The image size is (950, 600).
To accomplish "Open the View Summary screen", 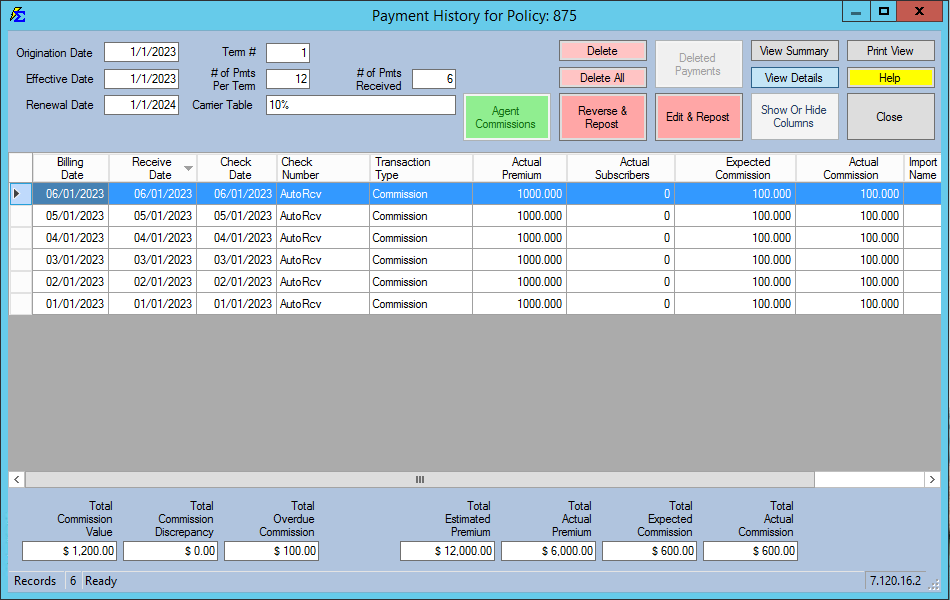I will [794, 51].
